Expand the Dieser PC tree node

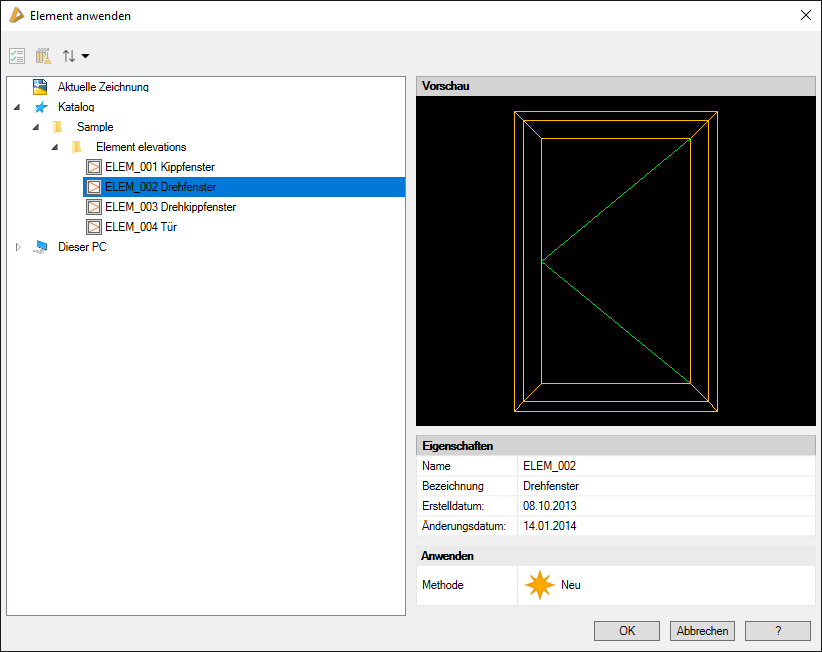[x=17, y=247]
